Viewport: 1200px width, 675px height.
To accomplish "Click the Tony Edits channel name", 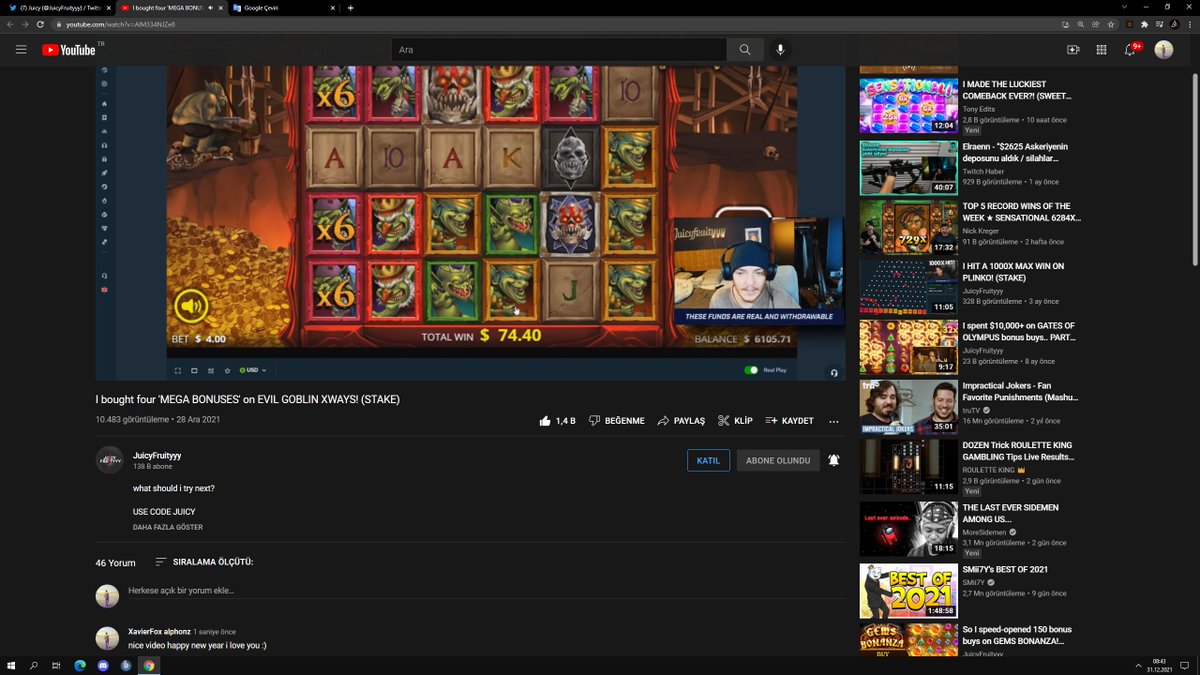I will tap(981, 109).
